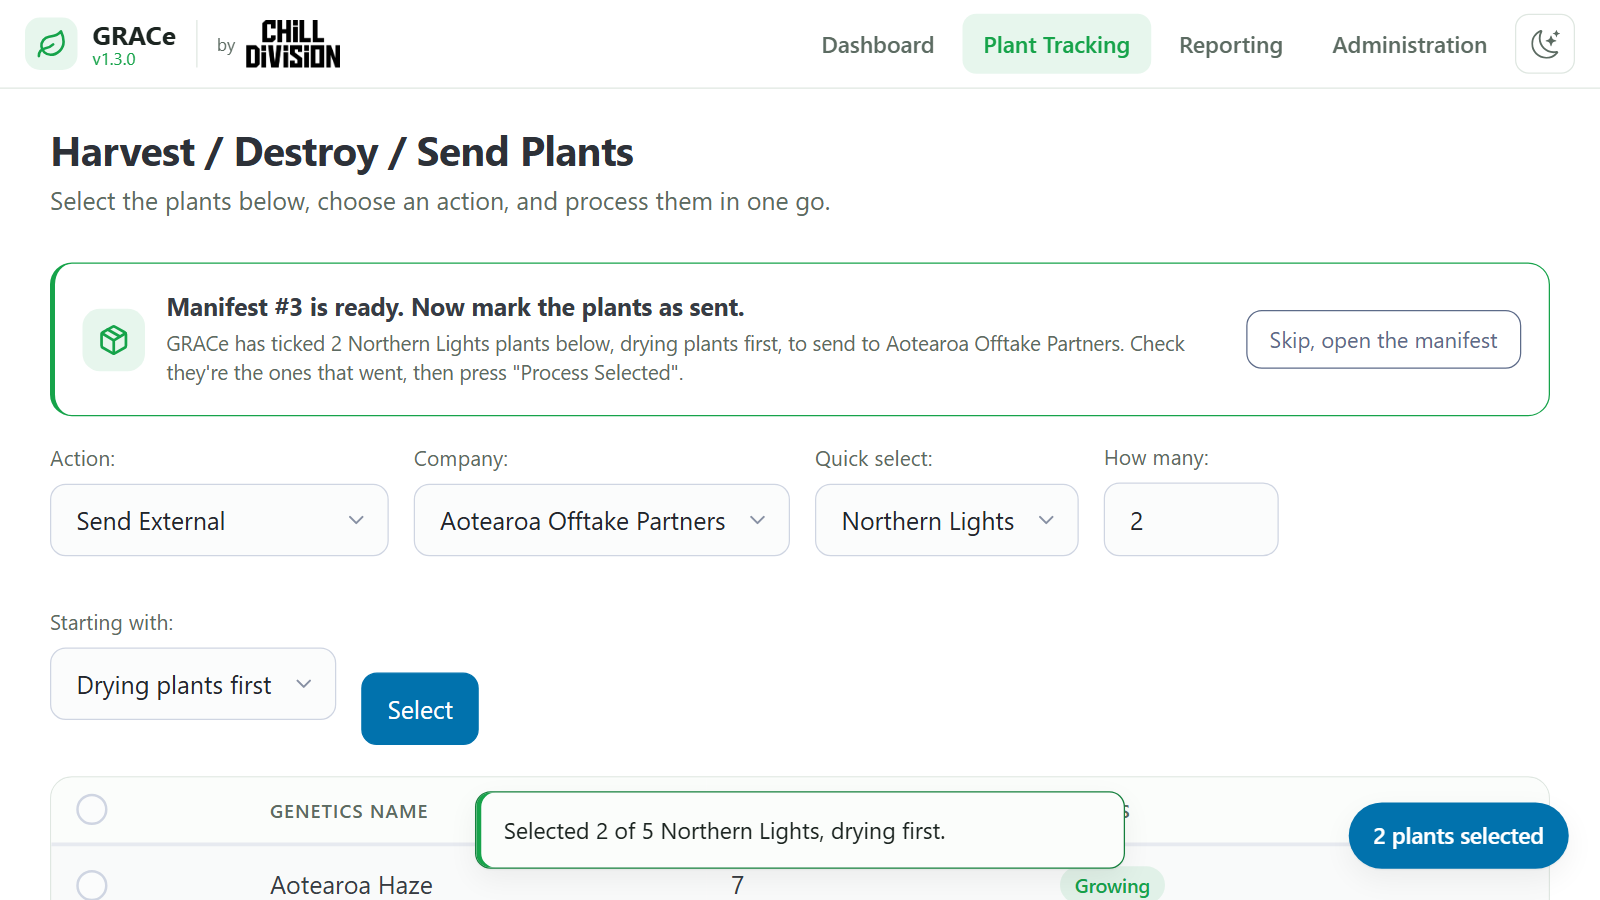Go to Plant Tracking section
Image resolution: width=1600 pixels, height=900 pixels.
(1056, 45)
